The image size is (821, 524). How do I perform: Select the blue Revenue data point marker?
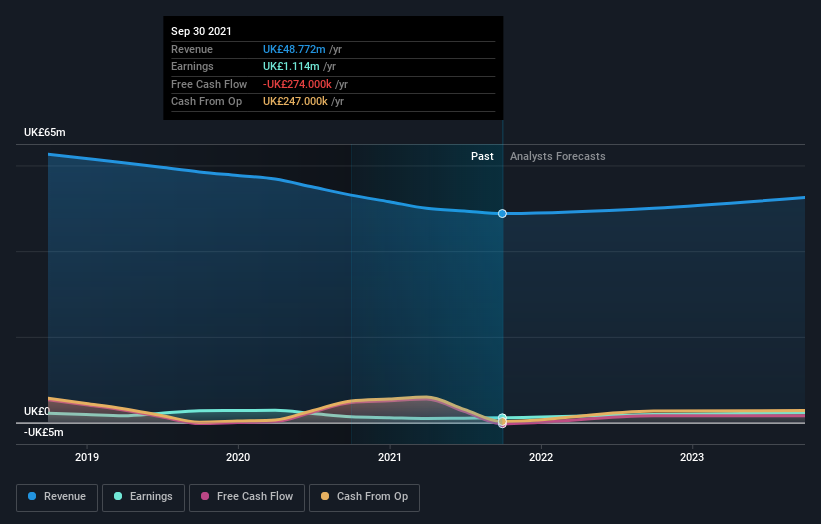click(x=502, y=214)
